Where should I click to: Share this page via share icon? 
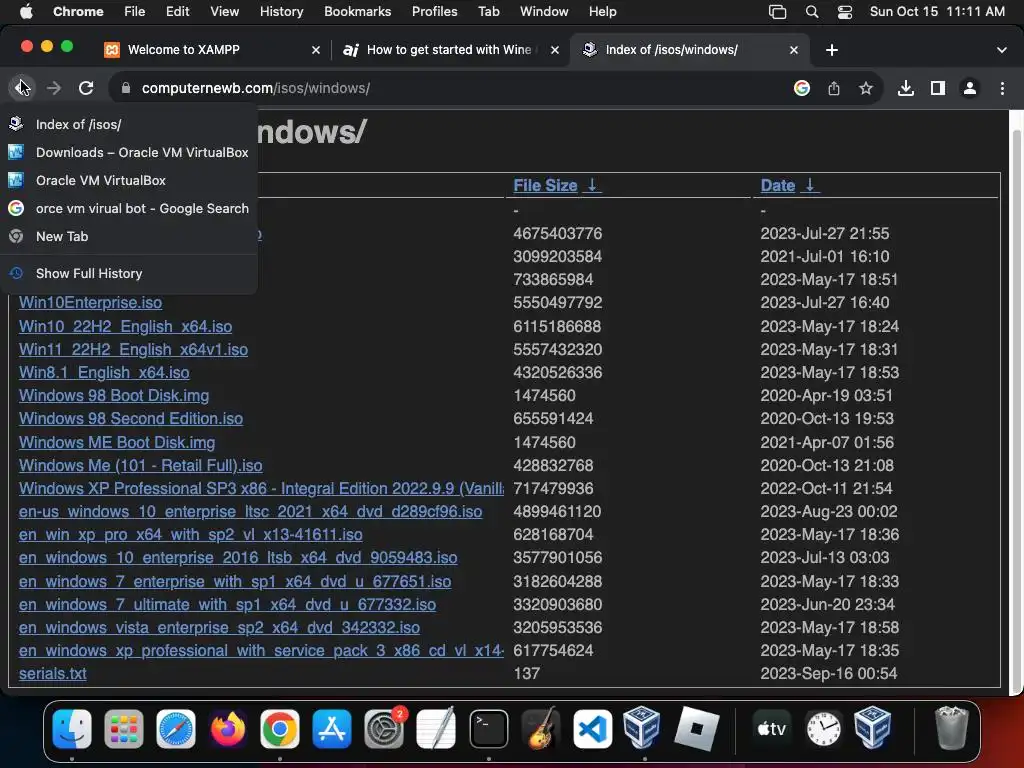pos(834,88)
